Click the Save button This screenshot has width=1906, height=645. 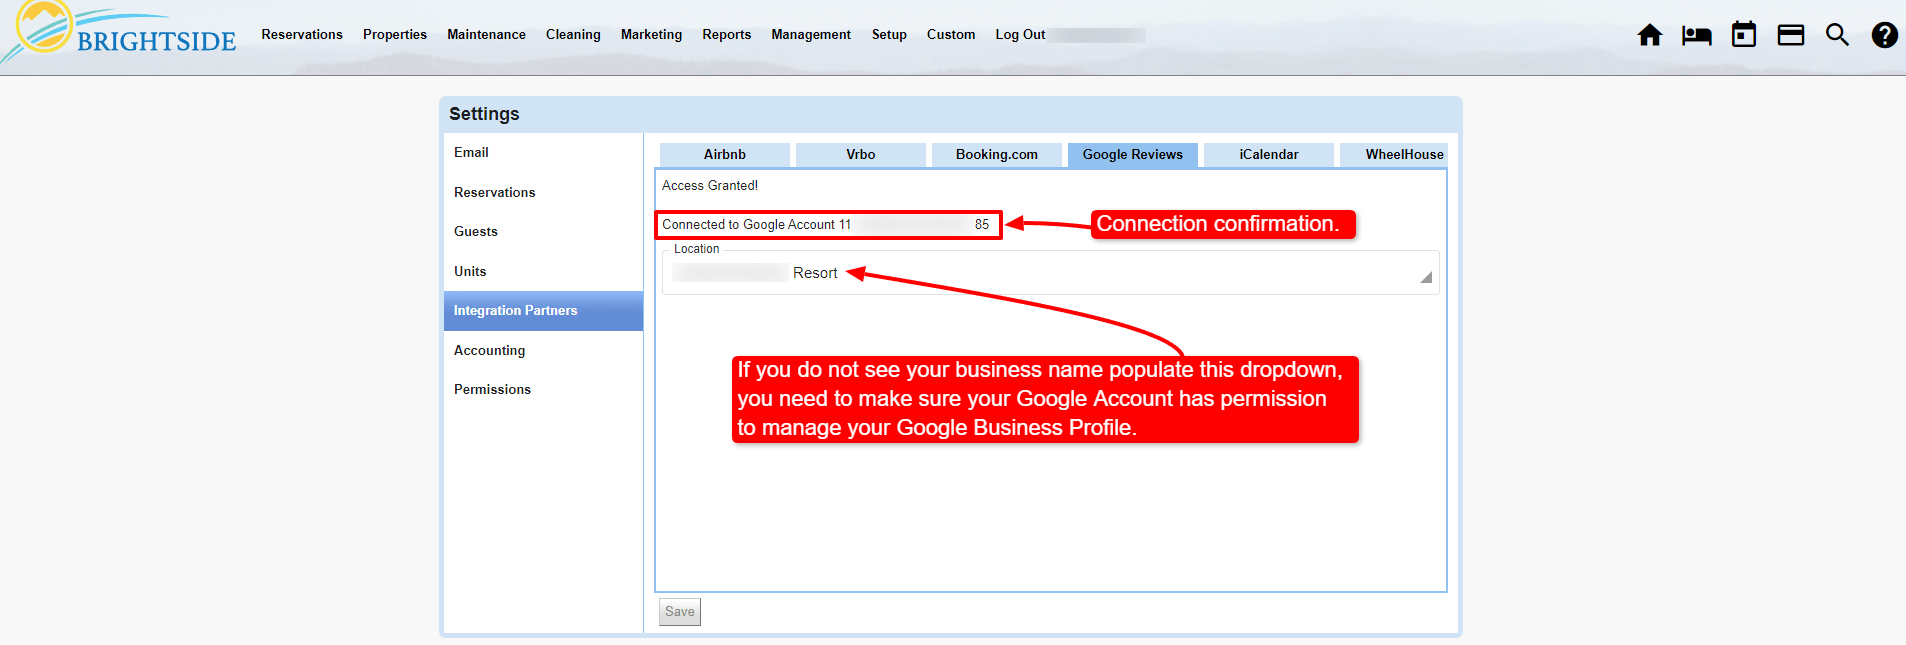(680, 612)
